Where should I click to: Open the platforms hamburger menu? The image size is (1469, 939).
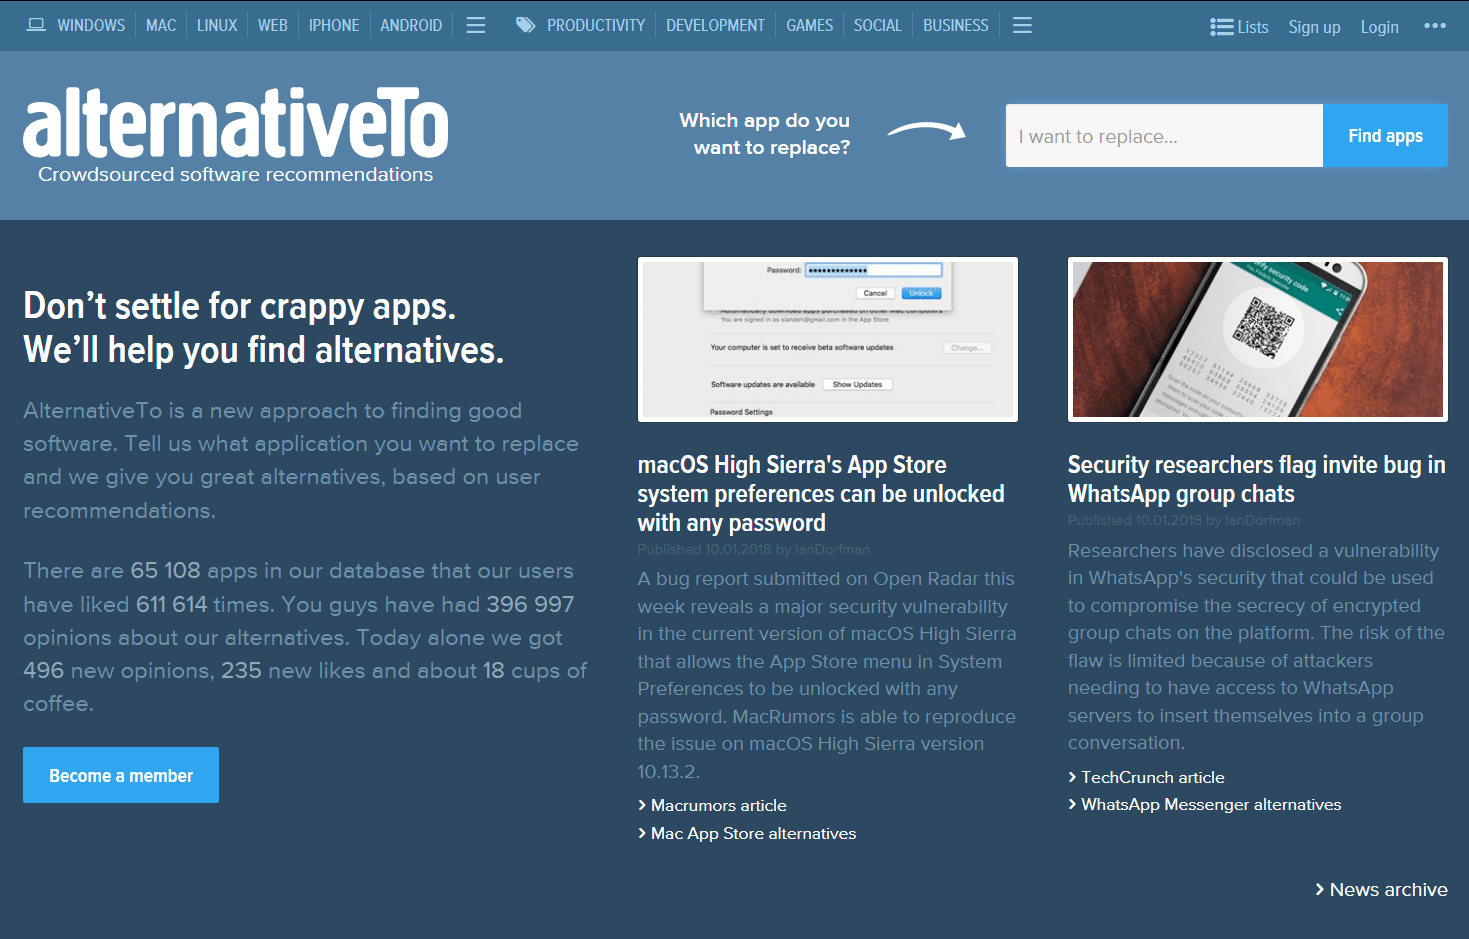tap(476, 25)
